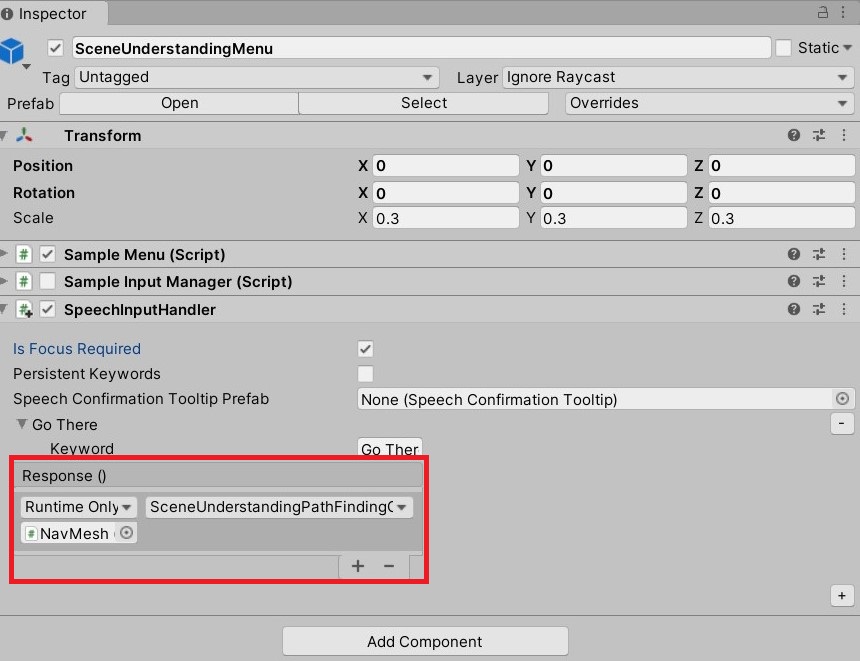Open Sample Menu script context menu
The width and height of the screenshot is (860, 661).
click(844, 254)
